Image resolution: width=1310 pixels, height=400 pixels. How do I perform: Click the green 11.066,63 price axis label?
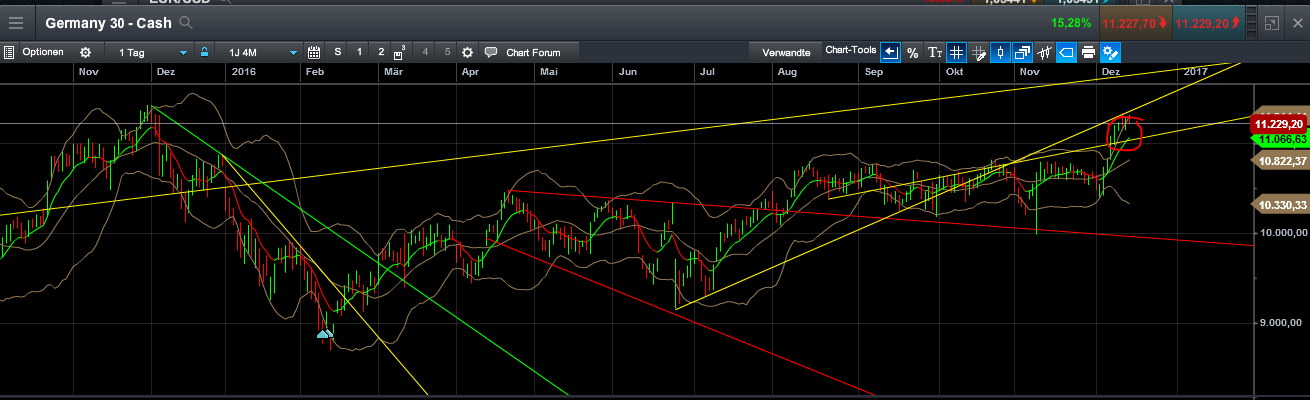point(1280,140)
